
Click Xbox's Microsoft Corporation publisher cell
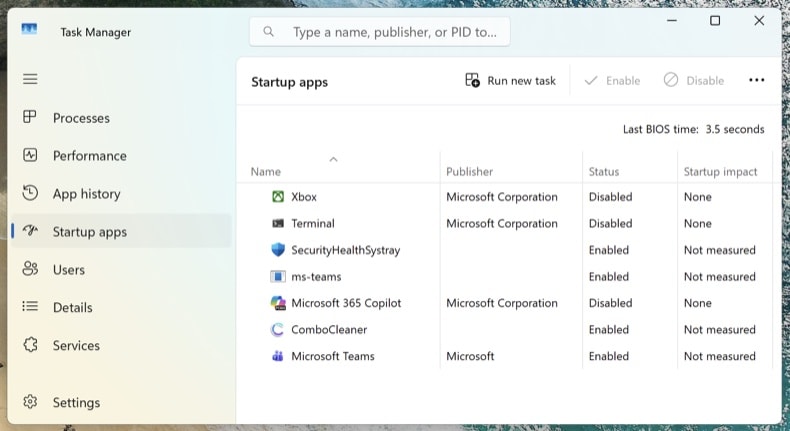click(502, 197)
